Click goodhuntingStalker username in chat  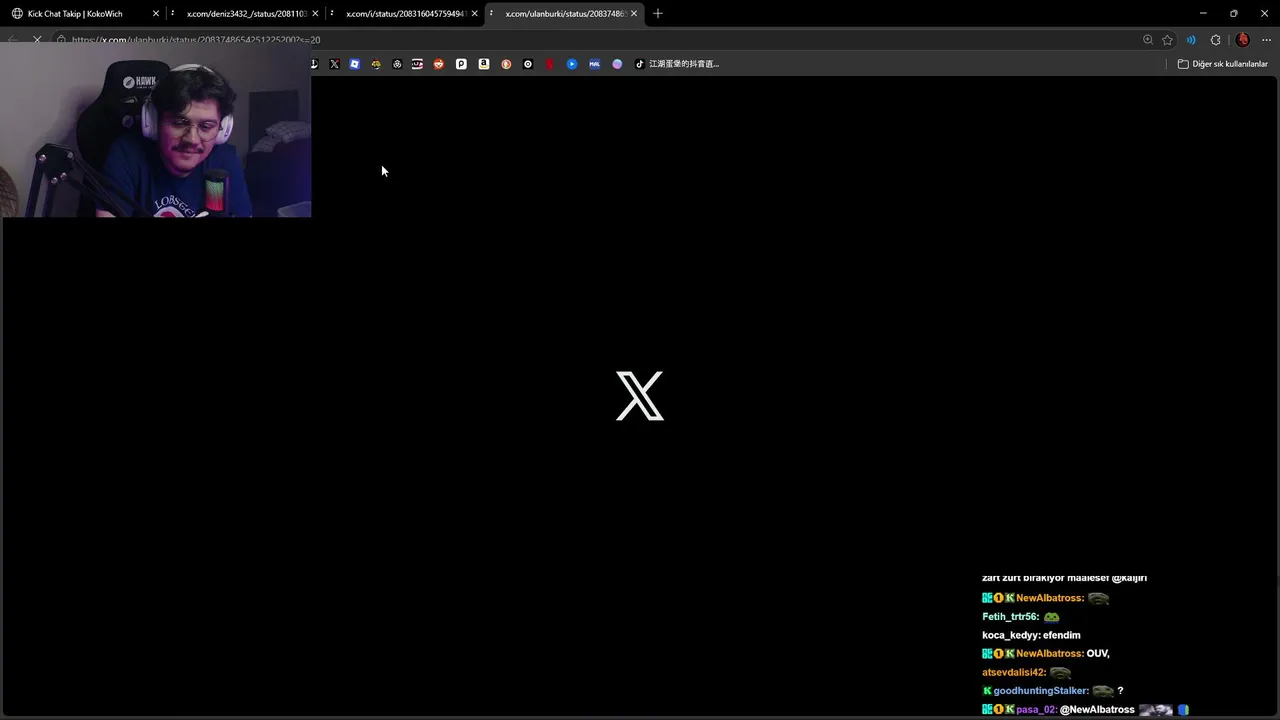pos(1040,691)
